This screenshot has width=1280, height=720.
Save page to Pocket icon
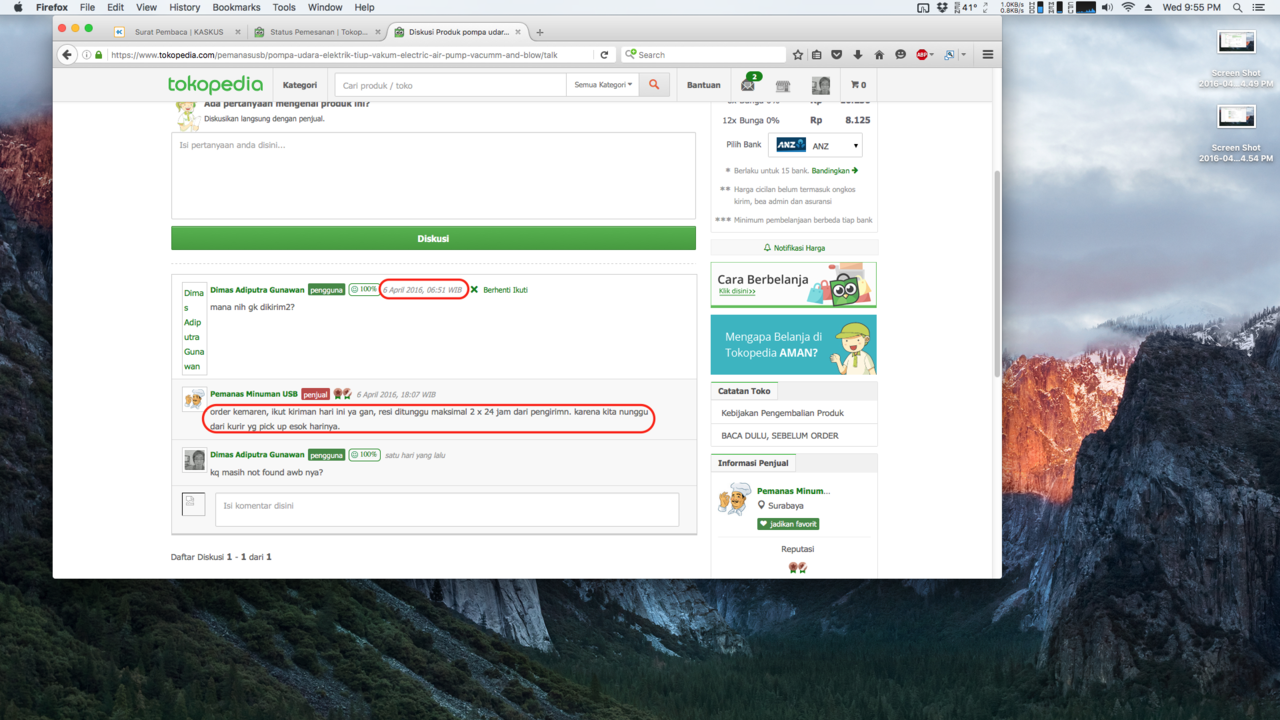pos(837,55)
